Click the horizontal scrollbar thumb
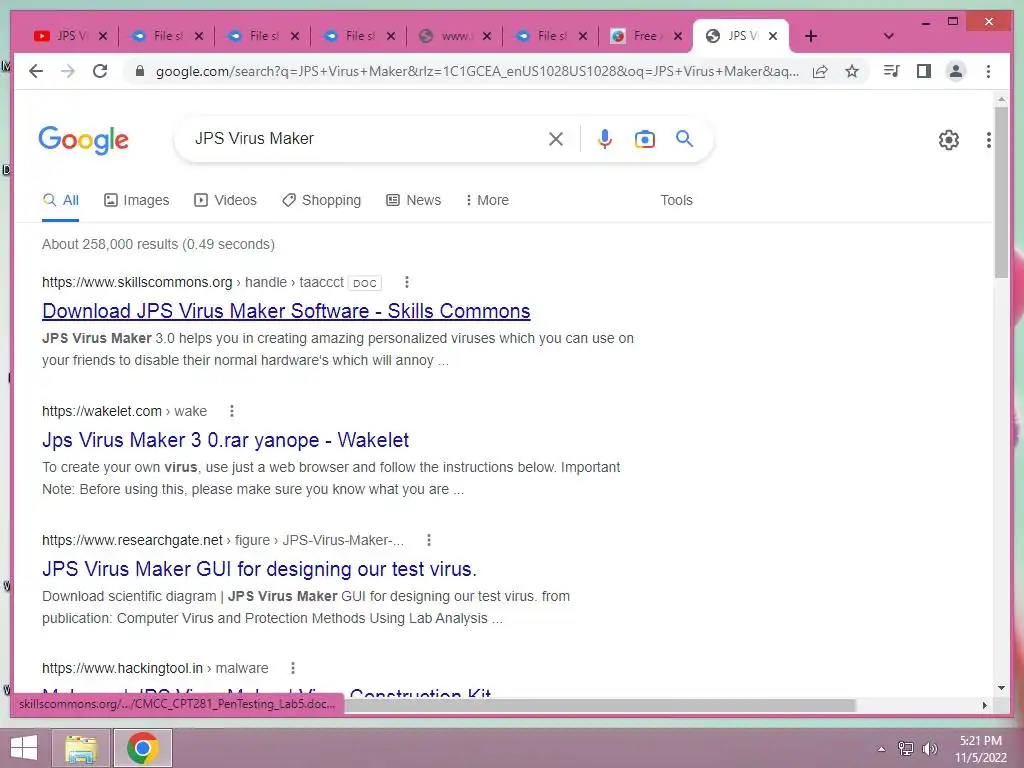The width and height of the screenshot is (1024, 768). (600, 705)
